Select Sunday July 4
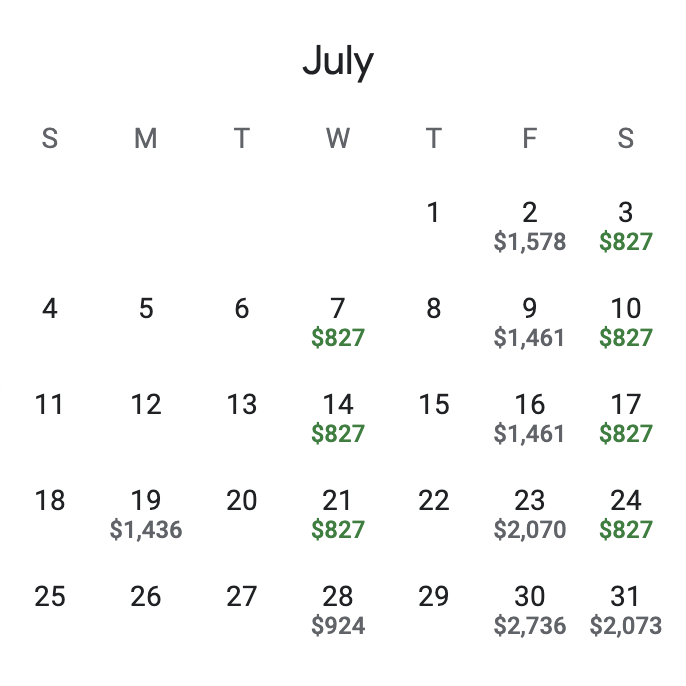The width and height of the screenshot is (686, 686). [x=50, y=309]
